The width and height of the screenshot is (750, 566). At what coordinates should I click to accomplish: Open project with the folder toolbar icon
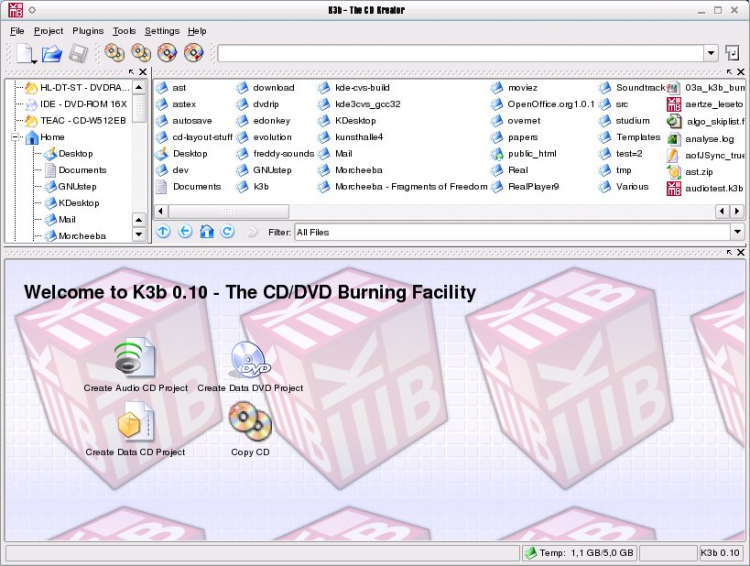click(x=52, y=54)
